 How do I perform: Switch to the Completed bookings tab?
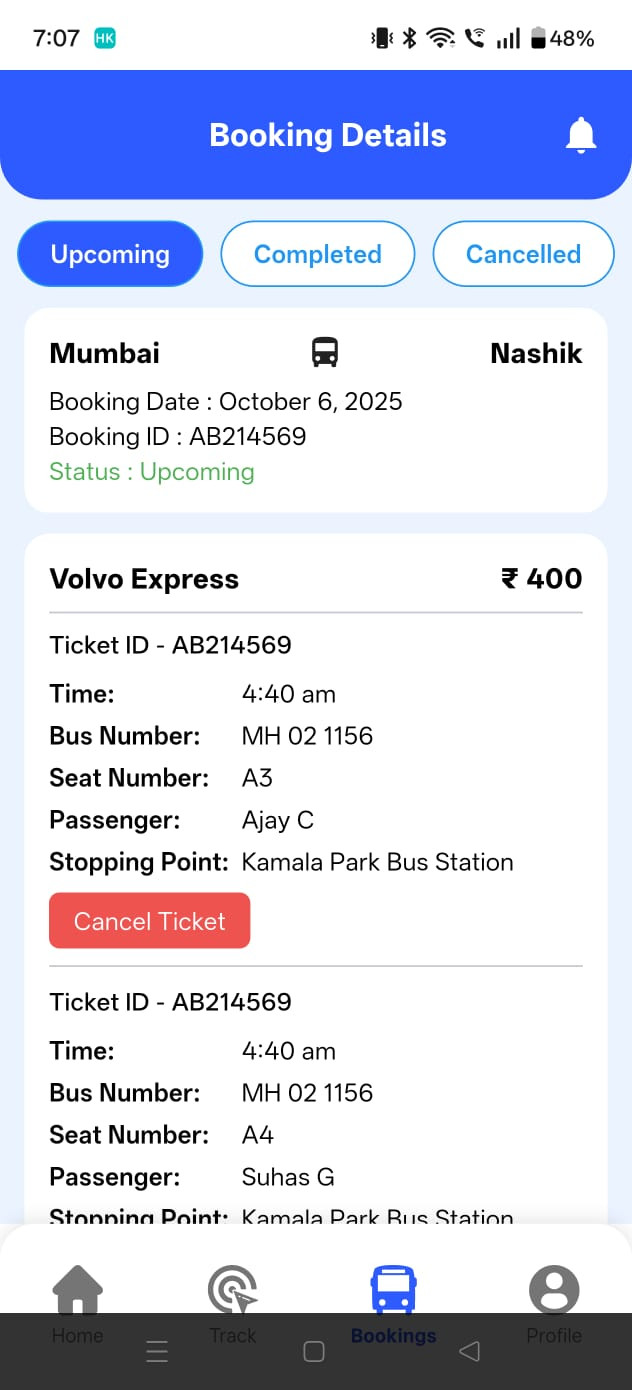click(x=317, y=254)
